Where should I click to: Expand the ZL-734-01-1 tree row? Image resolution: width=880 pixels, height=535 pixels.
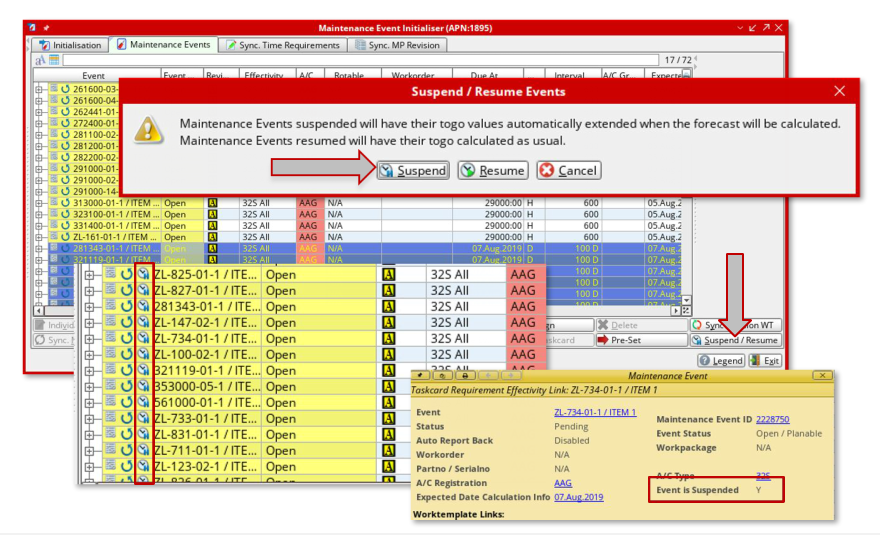point(90,339)
